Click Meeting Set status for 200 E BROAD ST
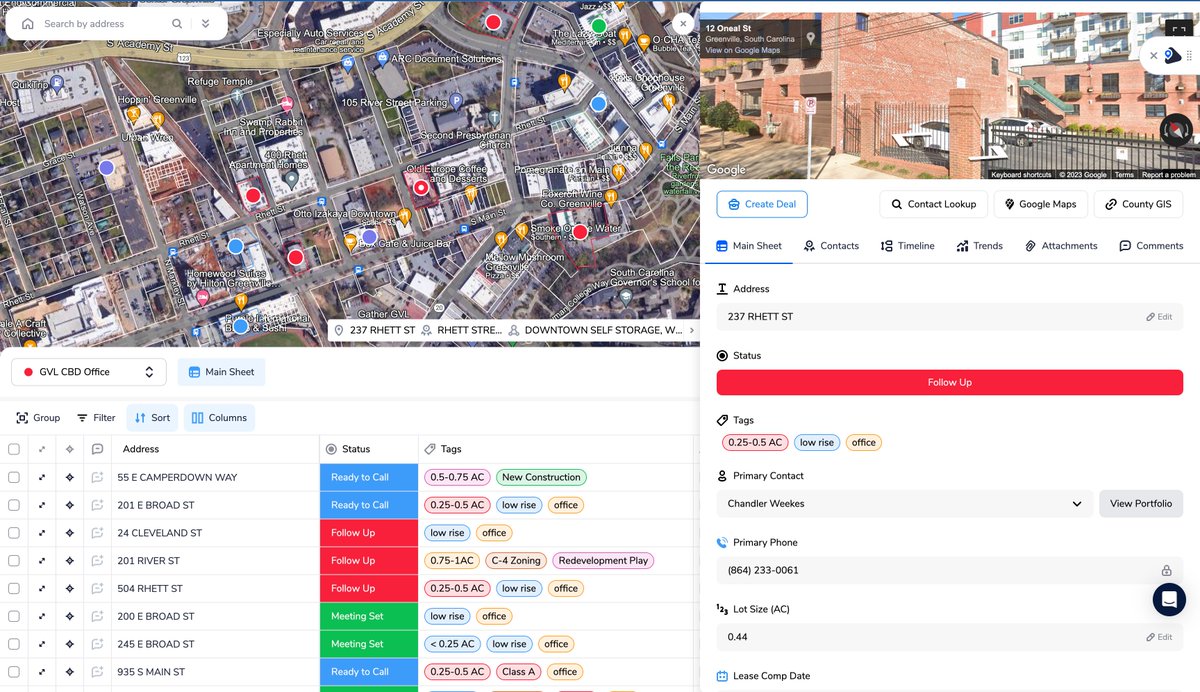The height and width of the screenshot is (692, 1200). [369, 616]
